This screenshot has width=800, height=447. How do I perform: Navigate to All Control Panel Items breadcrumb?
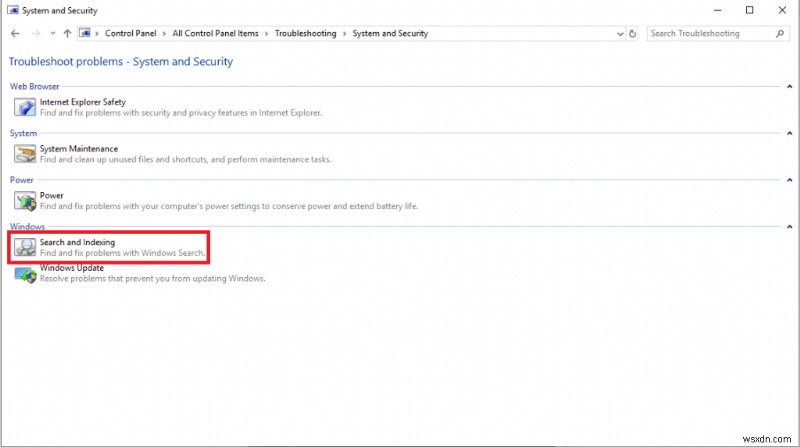pyautogui.click(x=215, y=33)
